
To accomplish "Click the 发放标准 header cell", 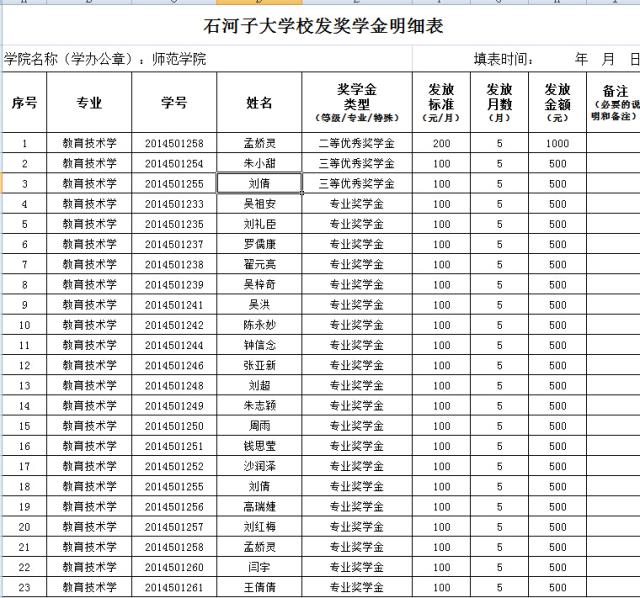I will [x=441, y=102].
